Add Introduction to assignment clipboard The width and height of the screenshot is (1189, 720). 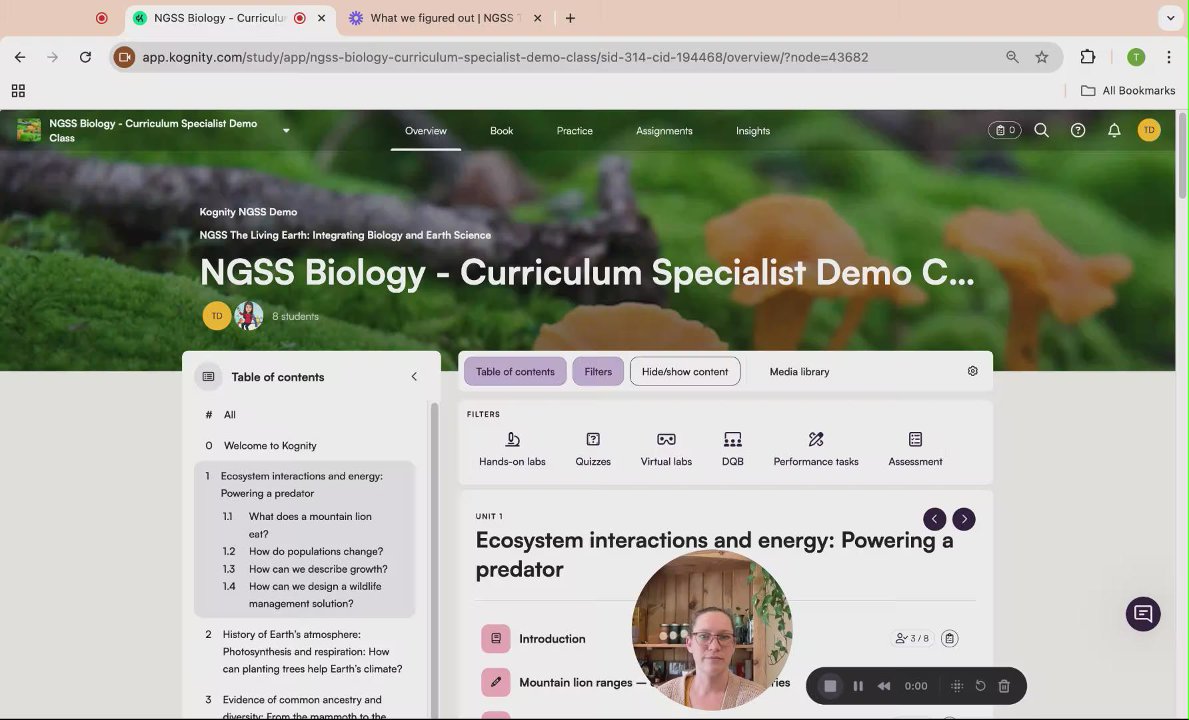pyautogui.click(x=949, y=639)
